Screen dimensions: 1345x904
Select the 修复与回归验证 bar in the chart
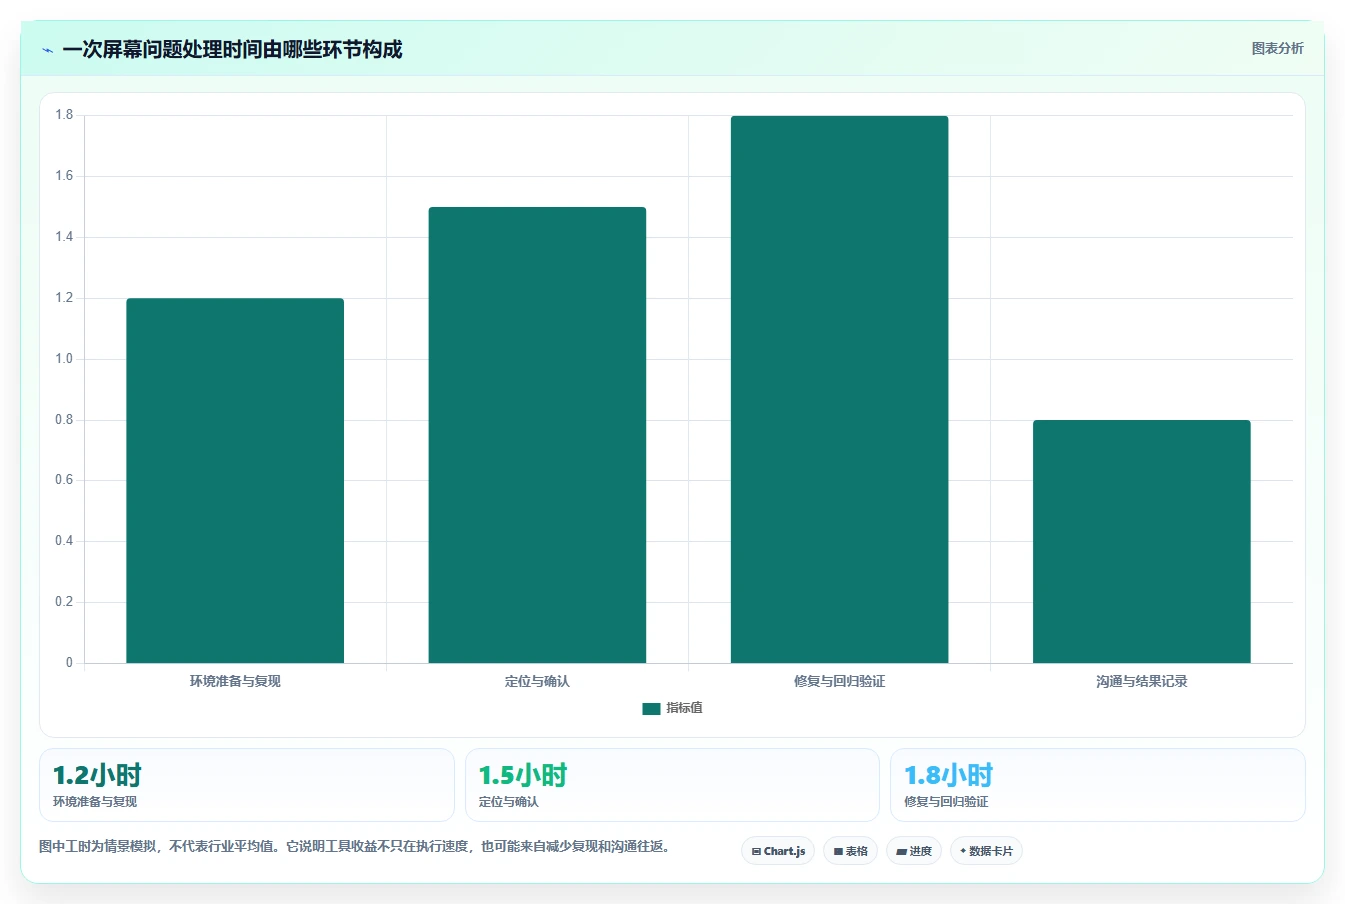[x=839, y=389]
